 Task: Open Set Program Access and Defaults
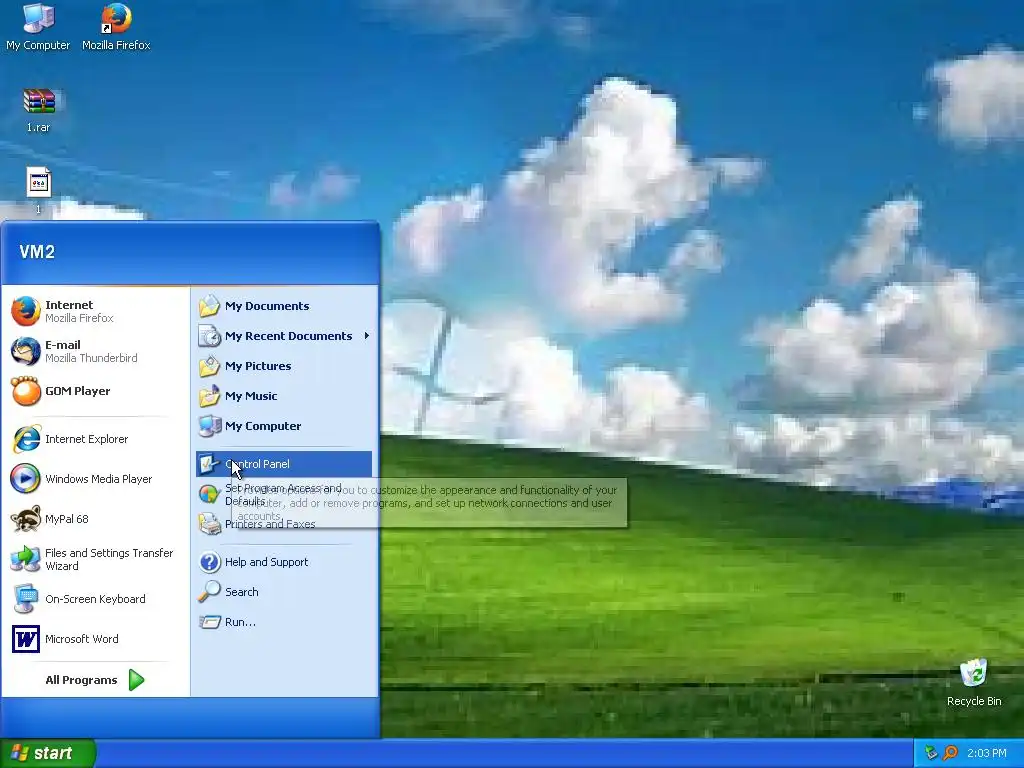coord(284,494)
